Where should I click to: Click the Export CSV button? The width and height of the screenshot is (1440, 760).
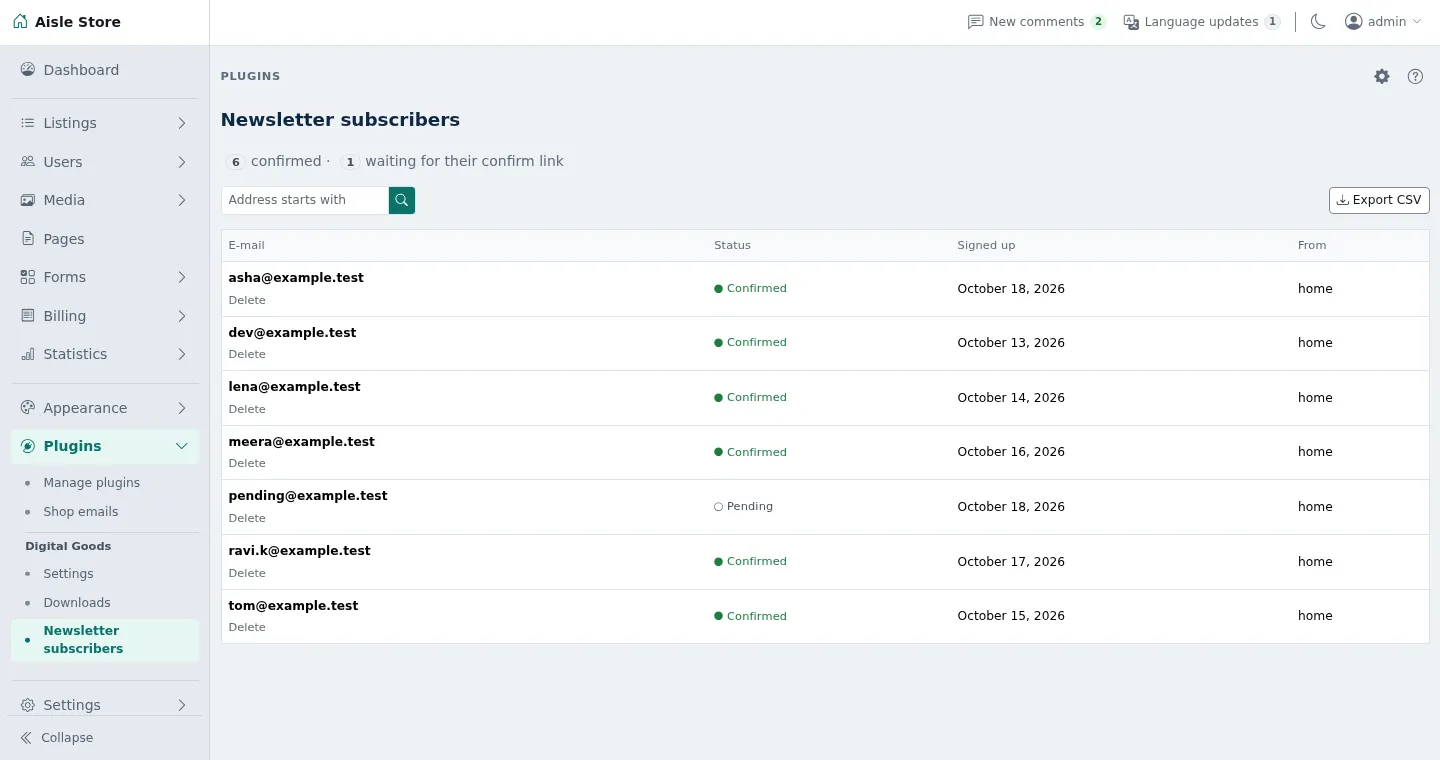point(1379,200)
